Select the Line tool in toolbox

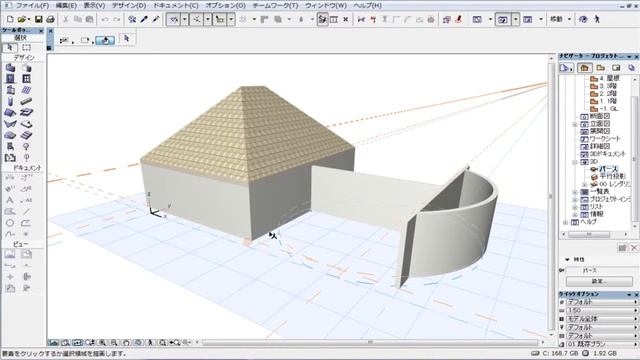pos(27,211)
